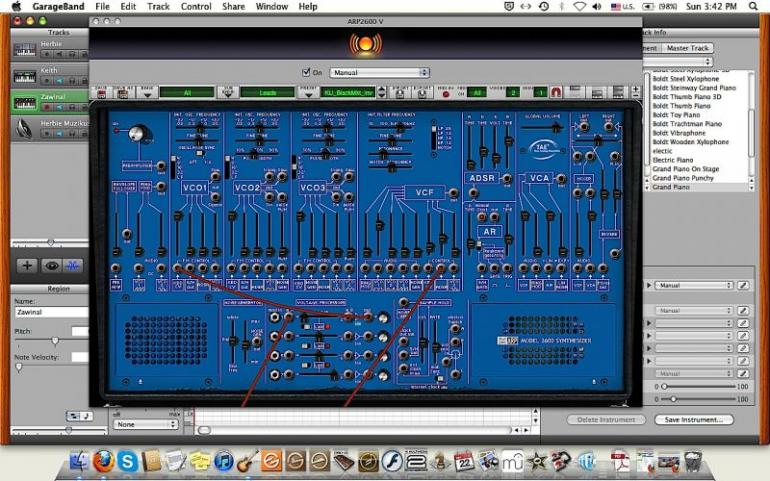
Task: Open the Track menu
Action: 158,6
